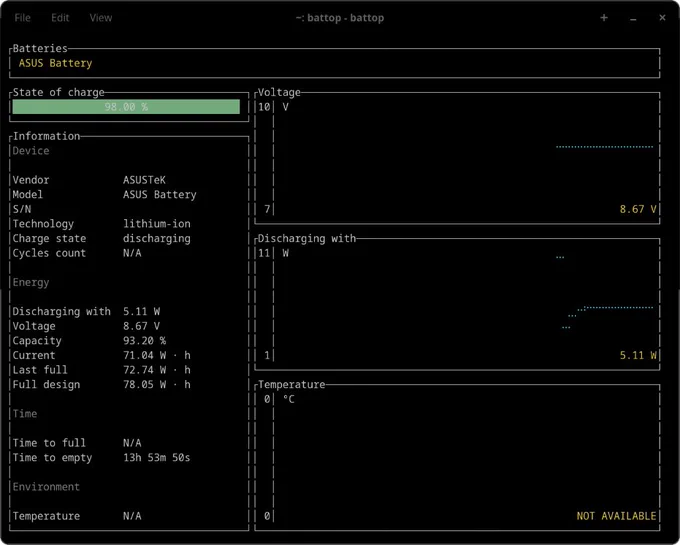Viewport: 680px width, 545px height.
Task: Click the 98.00 % charge progress bar
Action: click(126, 107)
